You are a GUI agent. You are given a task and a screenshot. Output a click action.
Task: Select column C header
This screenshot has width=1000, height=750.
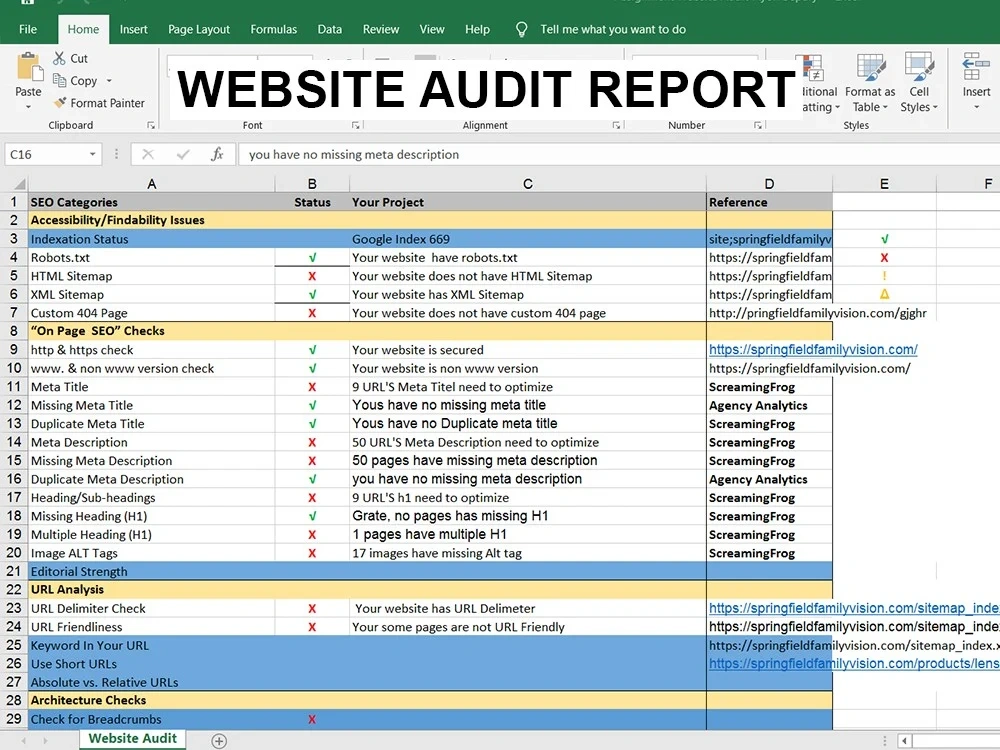coord(528,184)
